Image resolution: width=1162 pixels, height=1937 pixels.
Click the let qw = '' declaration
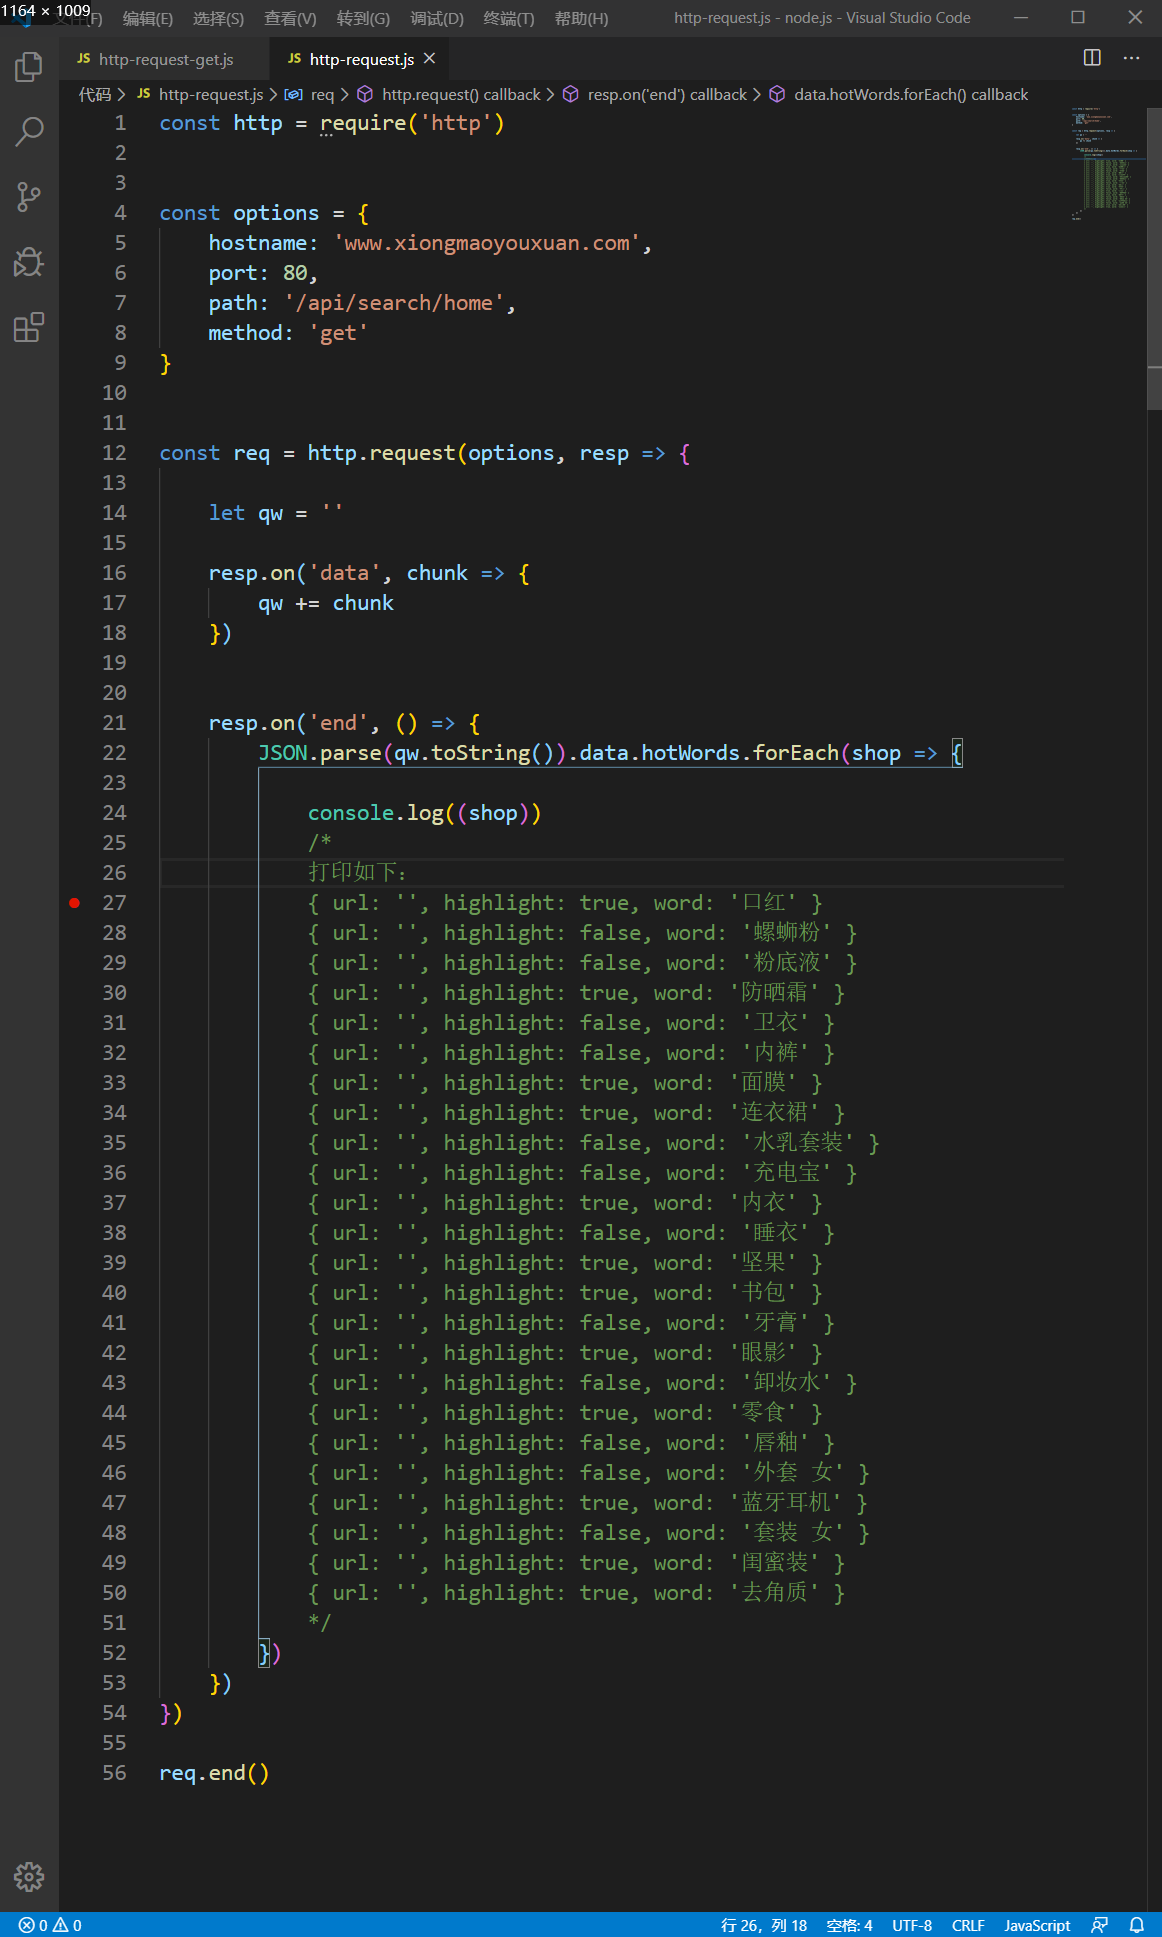pyautogui.click(x=276, y=513)
